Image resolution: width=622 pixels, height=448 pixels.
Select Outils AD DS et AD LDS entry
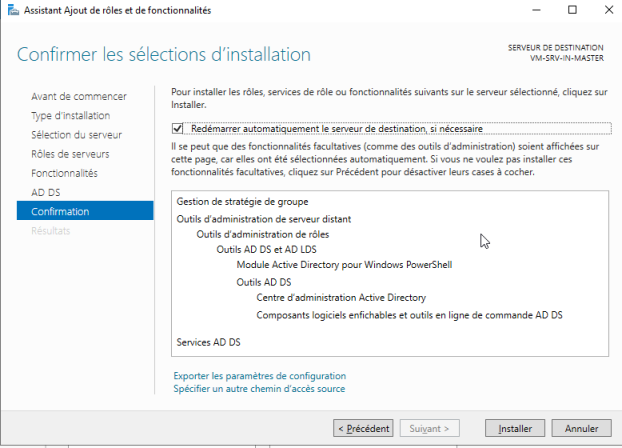266,250
